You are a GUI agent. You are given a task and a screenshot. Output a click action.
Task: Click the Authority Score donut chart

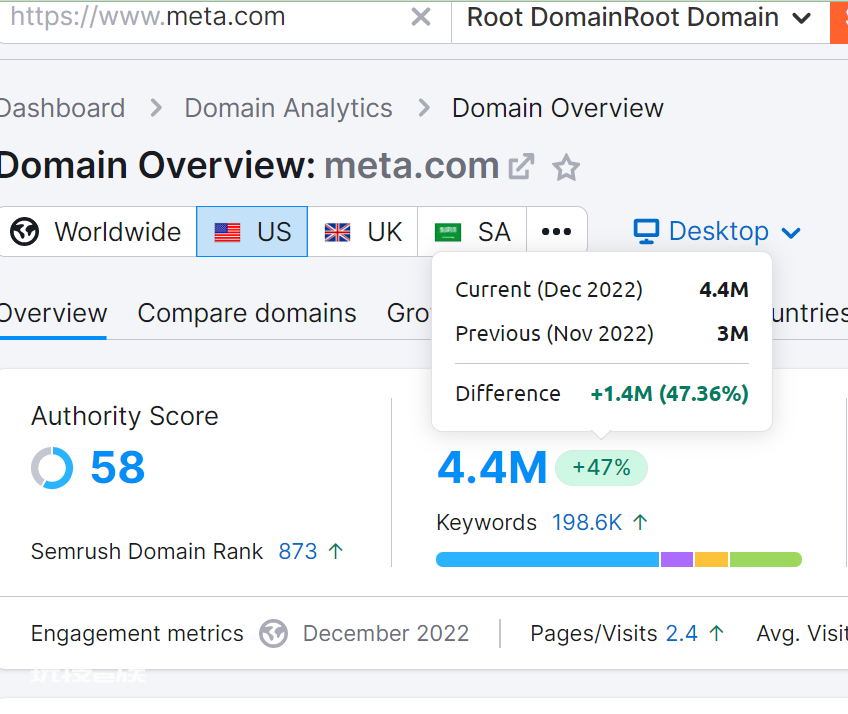tap(52, 468)
